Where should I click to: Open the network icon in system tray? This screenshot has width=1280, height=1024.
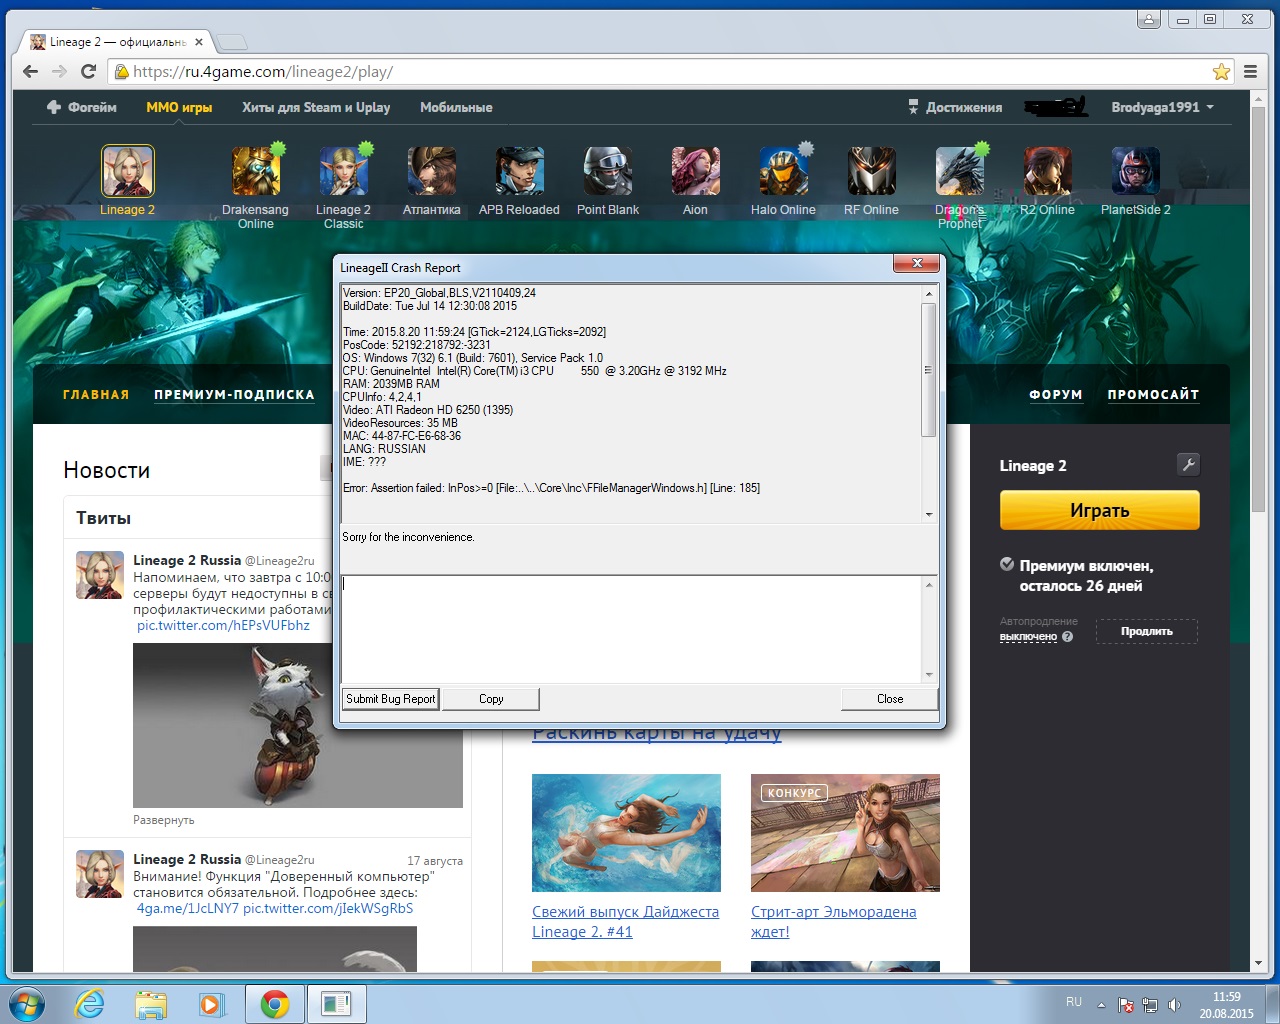[1151, 1005]
